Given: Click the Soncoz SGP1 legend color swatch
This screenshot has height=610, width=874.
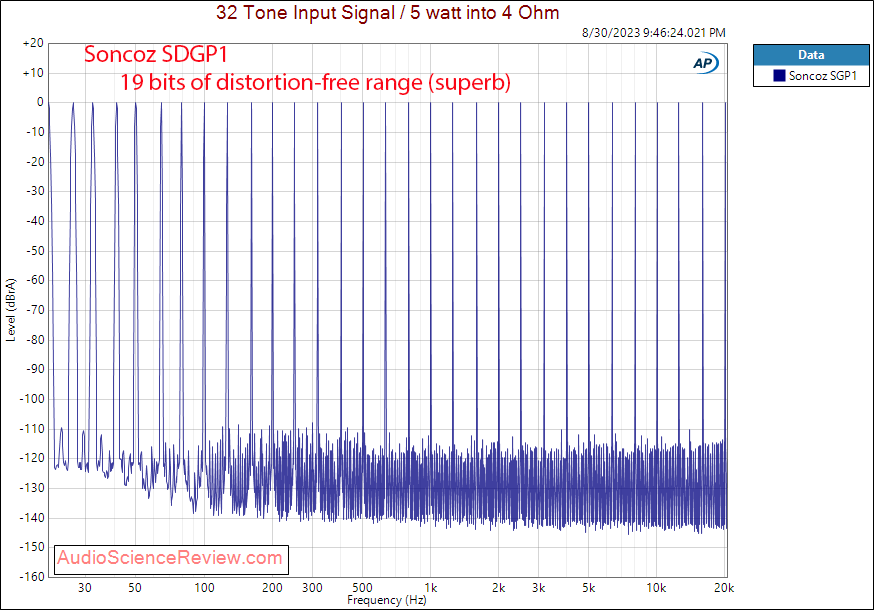Looking at the screenshot, I should tap(779, 75).
